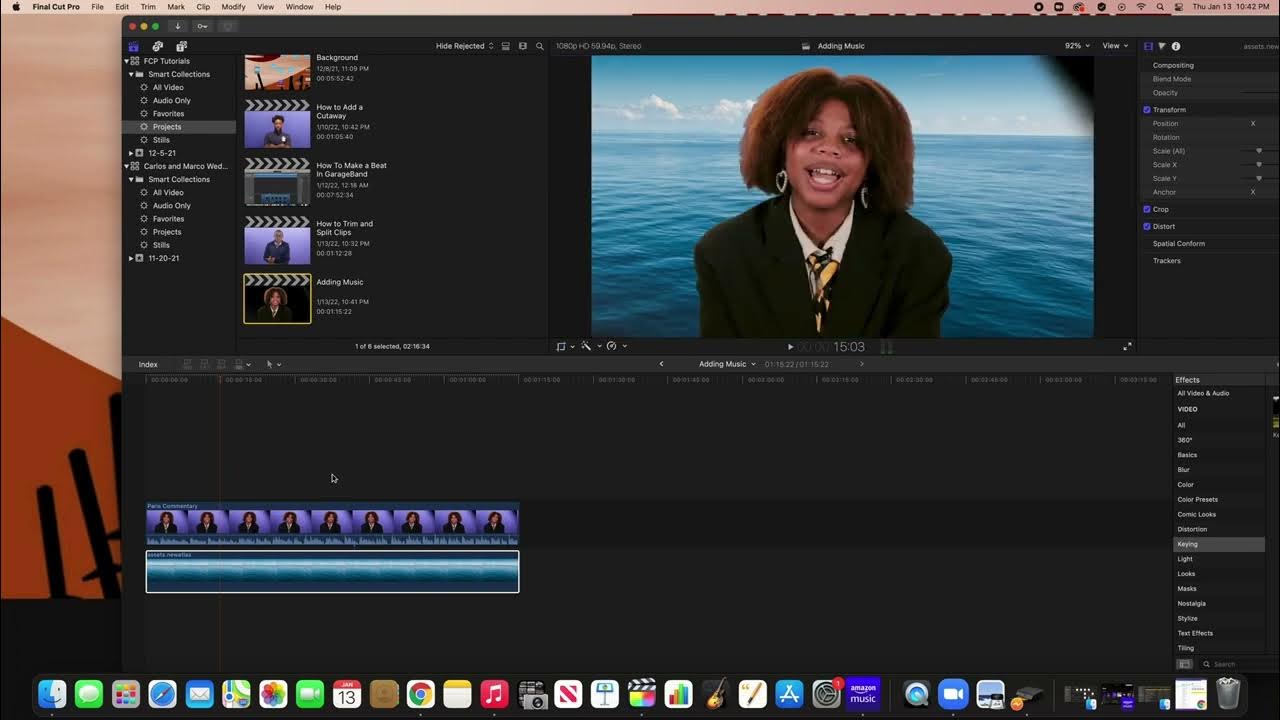Click the Connect clip to storyline button
Screen dimensions: 1280x720
(187, 364)
